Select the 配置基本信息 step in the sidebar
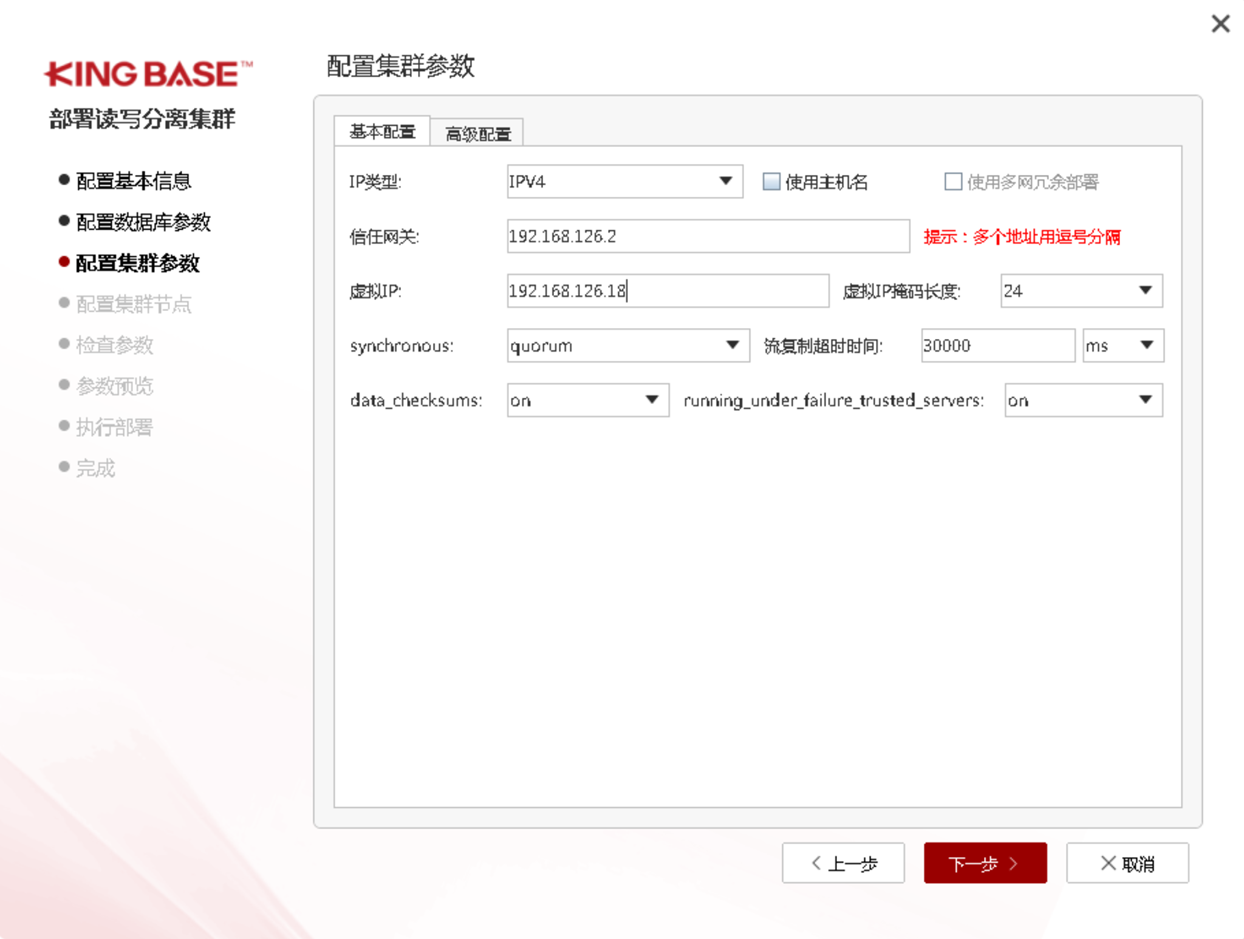 [133, 181]
